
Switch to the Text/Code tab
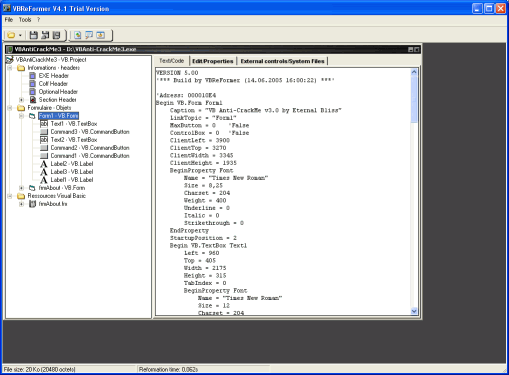click(171, 61)
